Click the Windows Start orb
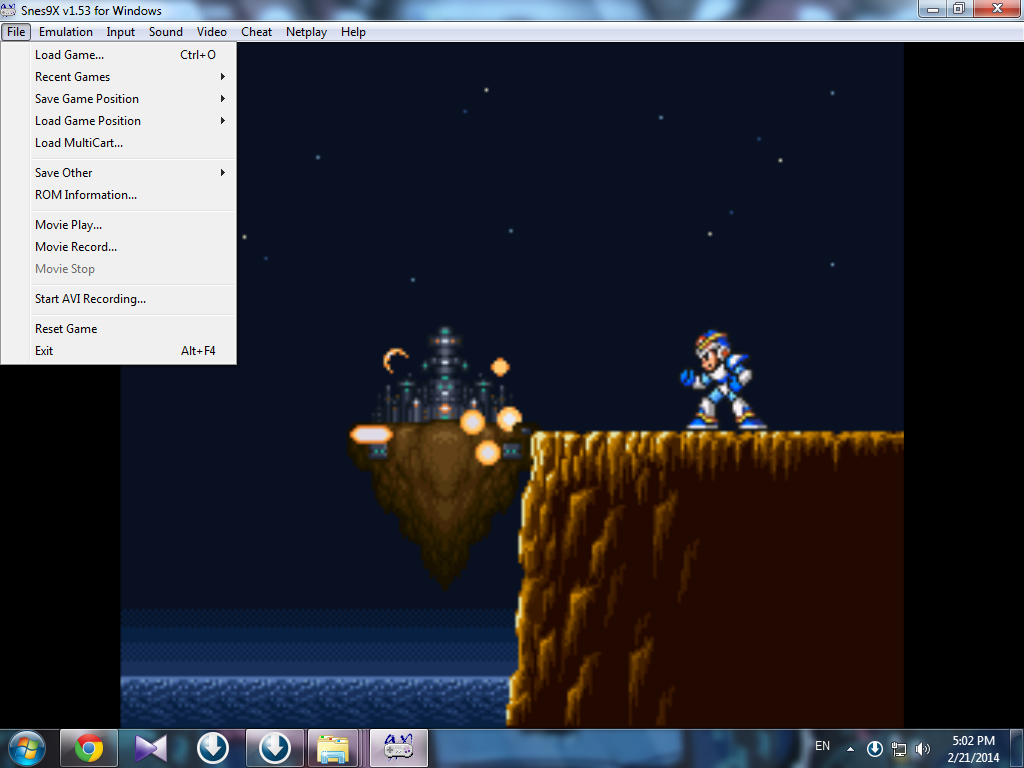 coord(27,748)
